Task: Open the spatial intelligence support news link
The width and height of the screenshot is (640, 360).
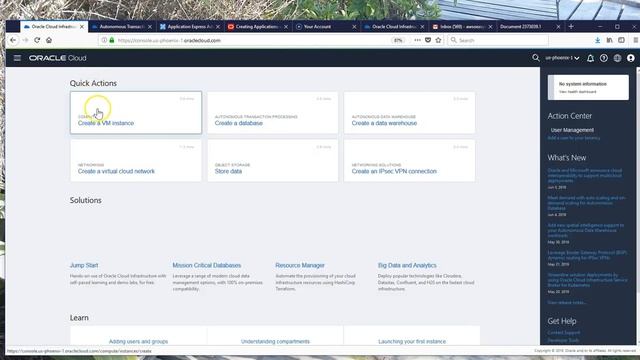Action: (x=585, y=230)
